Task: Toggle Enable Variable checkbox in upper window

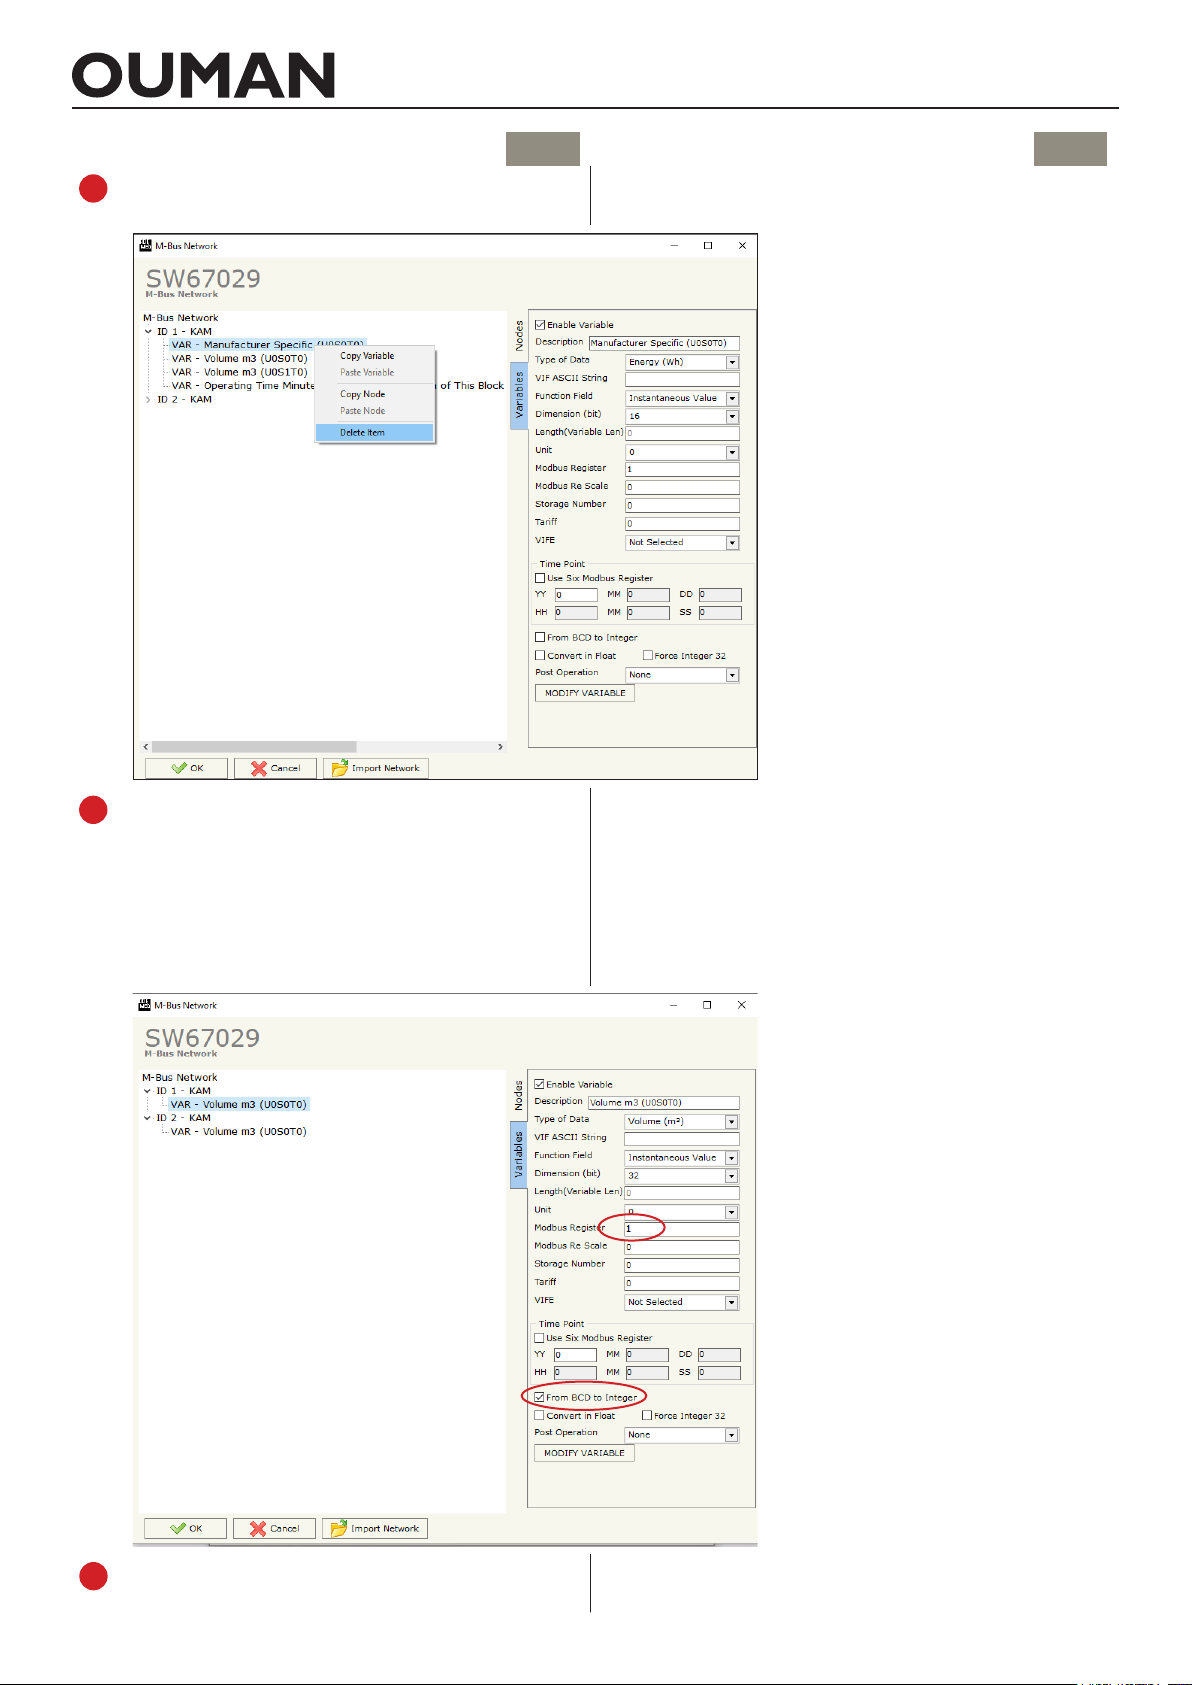Action: [540, 325]
